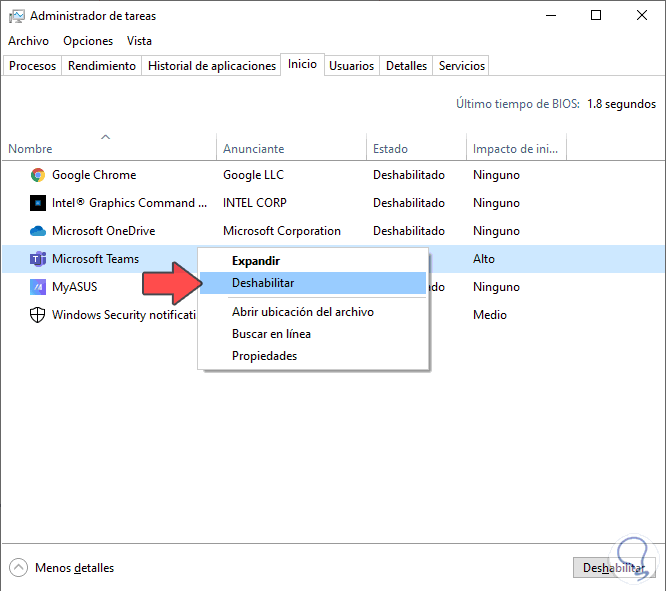Select the Intel Graphics Command row name

(130, 203)
